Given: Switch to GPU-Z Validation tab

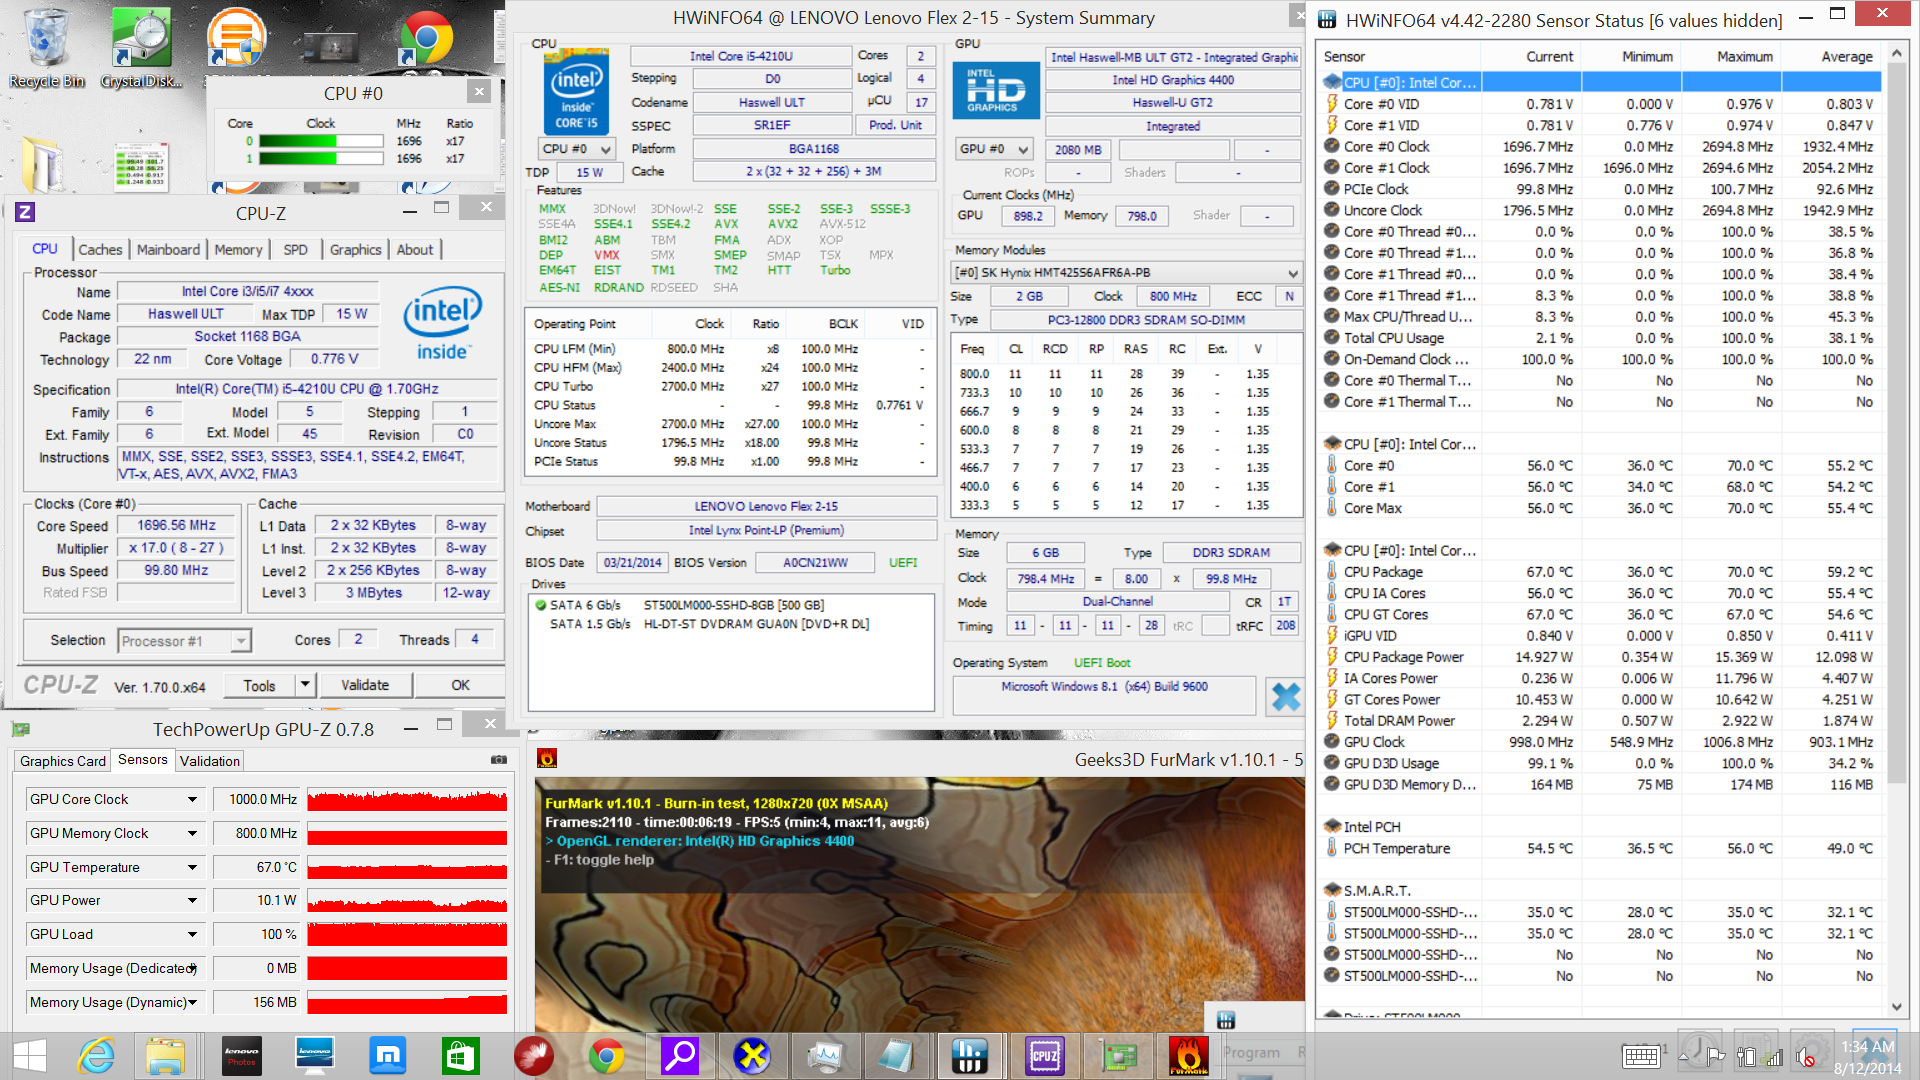Looking at the screenshot, I should coord(210,761).
